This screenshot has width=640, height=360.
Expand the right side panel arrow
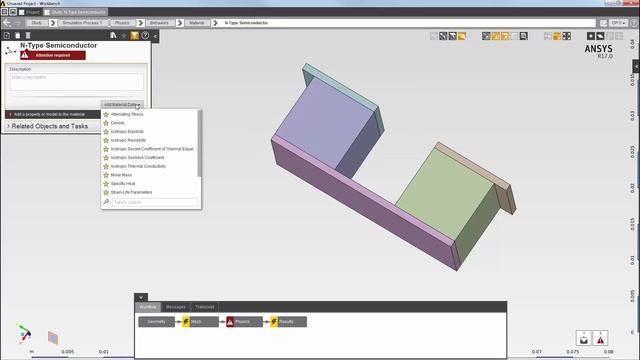pyautogui.click(x=636, y=67)
